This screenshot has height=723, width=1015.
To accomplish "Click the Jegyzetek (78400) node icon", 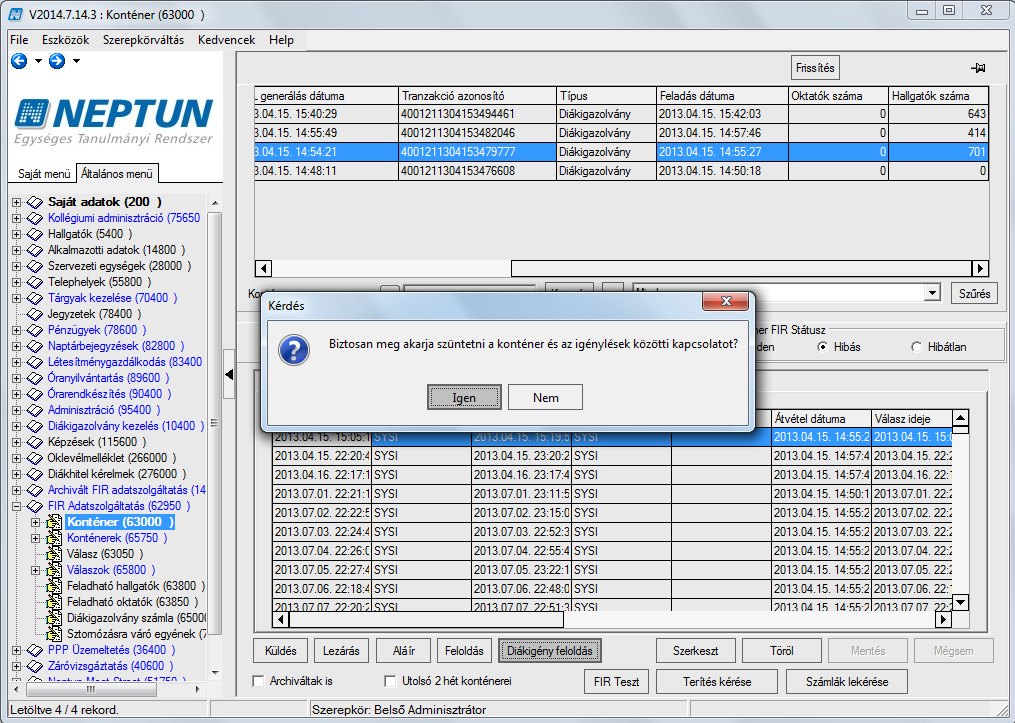I will 34,314.
